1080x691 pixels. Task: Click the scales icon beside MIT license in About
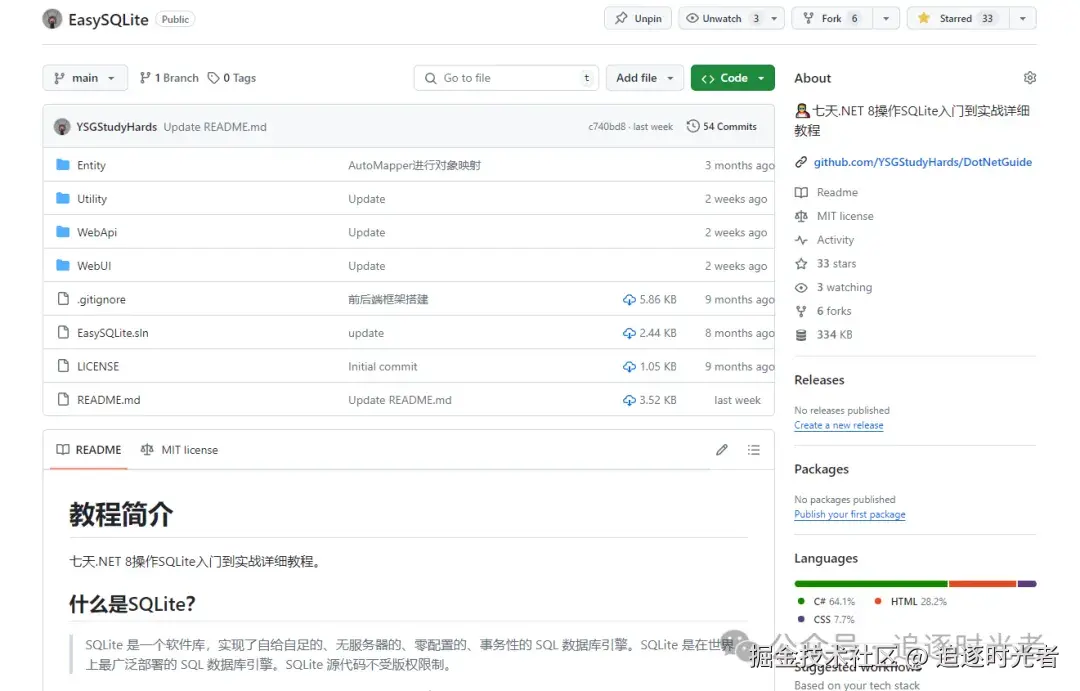point(801,216)
